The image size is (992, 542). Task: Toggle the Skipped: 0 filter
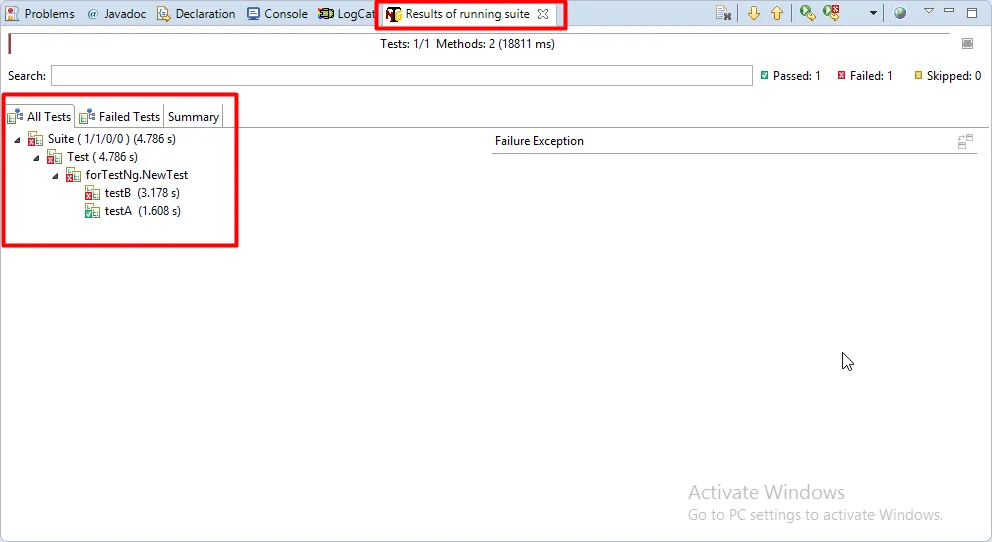click(948, 76)
